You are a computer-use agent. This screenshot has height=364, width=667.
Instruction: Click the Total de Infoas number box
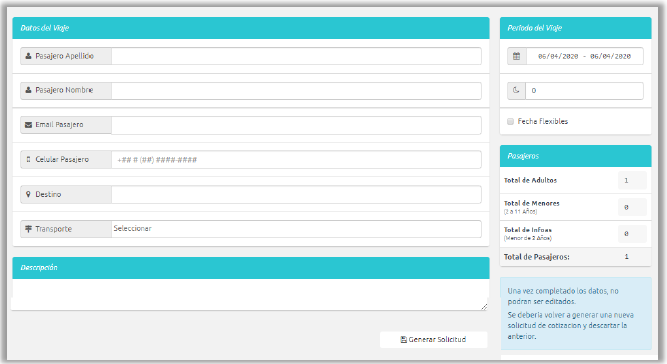coord(632,233)
